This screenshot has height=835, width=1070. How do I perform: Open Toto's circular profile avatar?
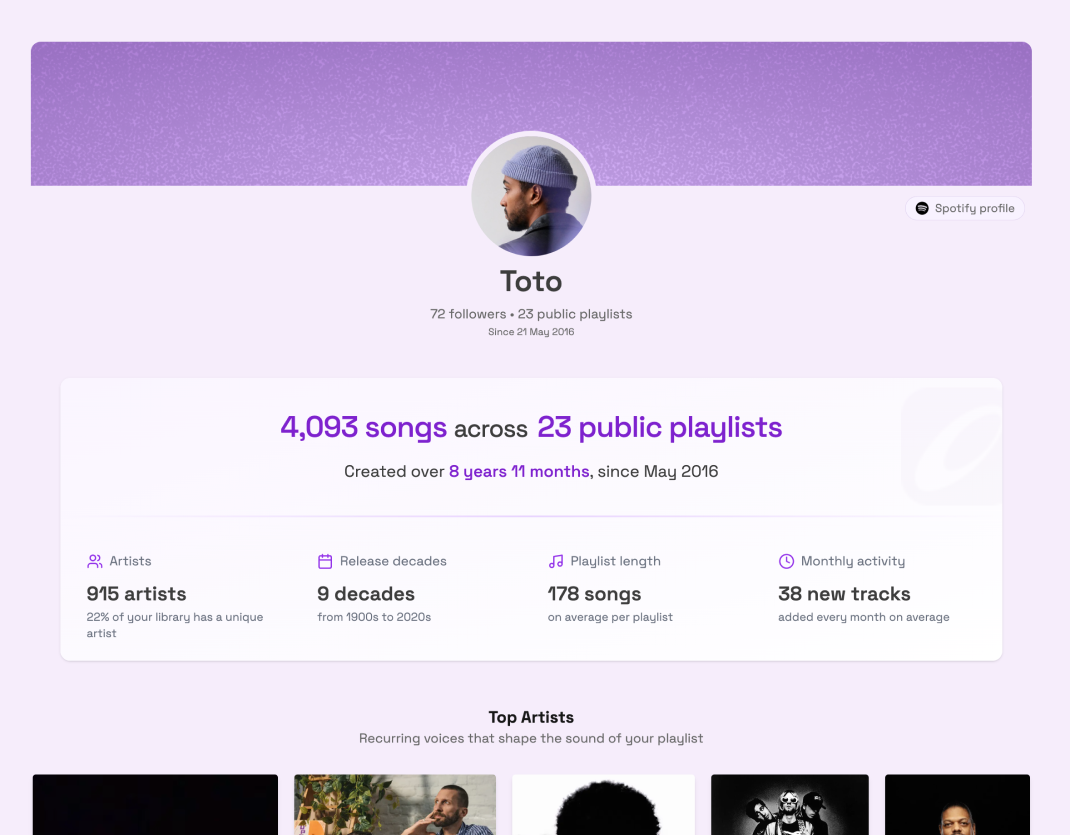(531, 195)
